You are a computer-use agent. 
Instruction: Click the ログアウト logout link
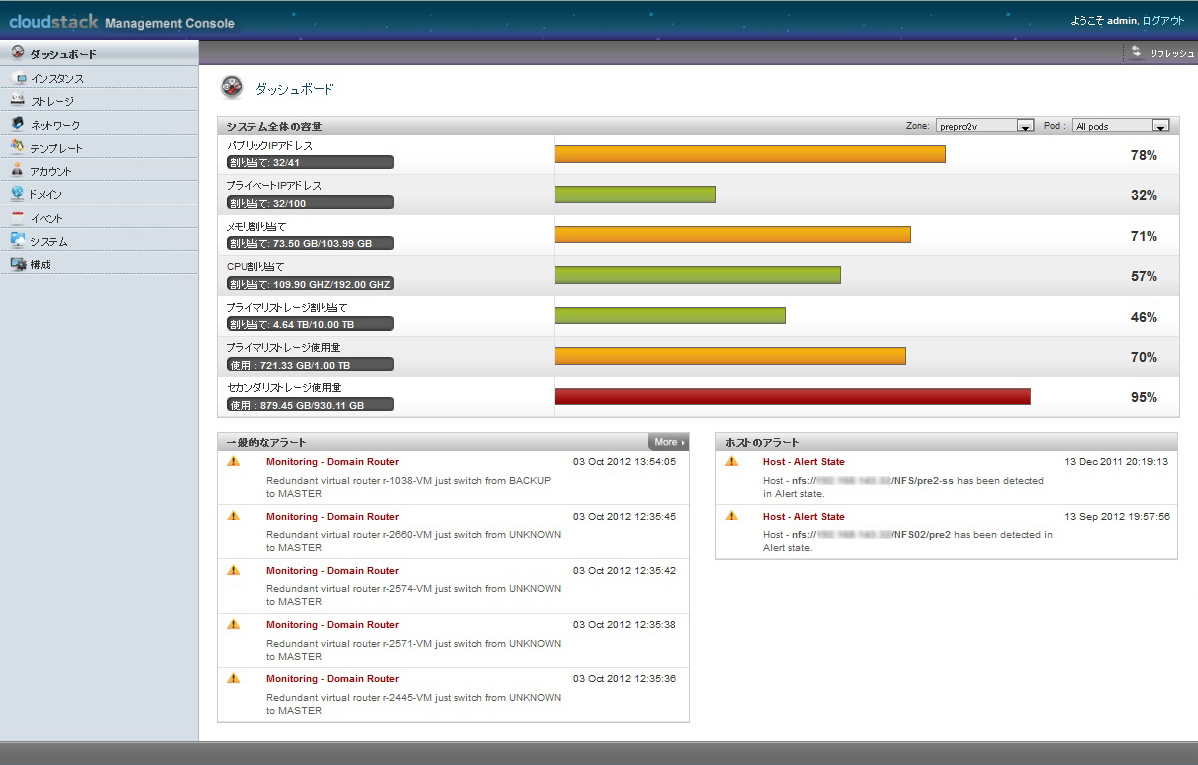pyautogui.click(x=1163, y=21)
